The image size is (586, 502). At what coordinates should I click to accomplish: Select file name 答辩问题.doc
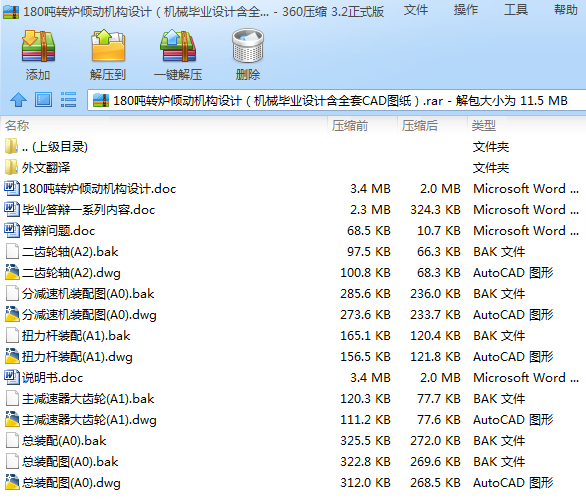[x=59, y=231]
